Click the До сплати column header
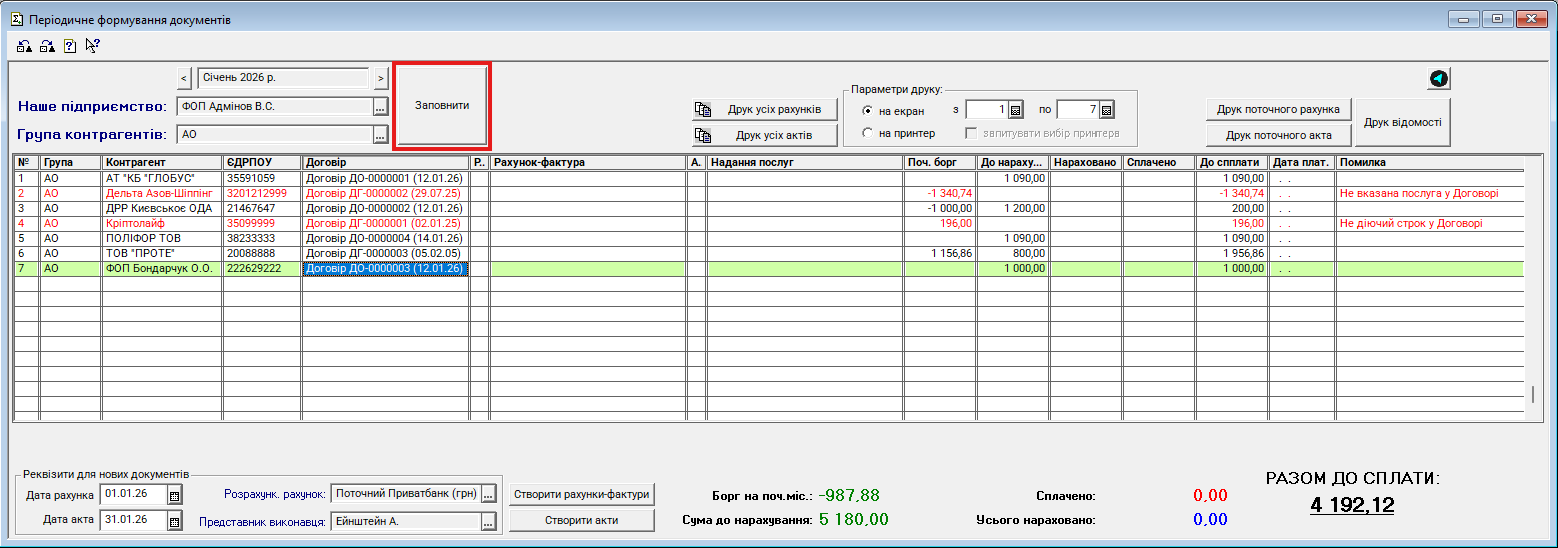 [1231, 162]
